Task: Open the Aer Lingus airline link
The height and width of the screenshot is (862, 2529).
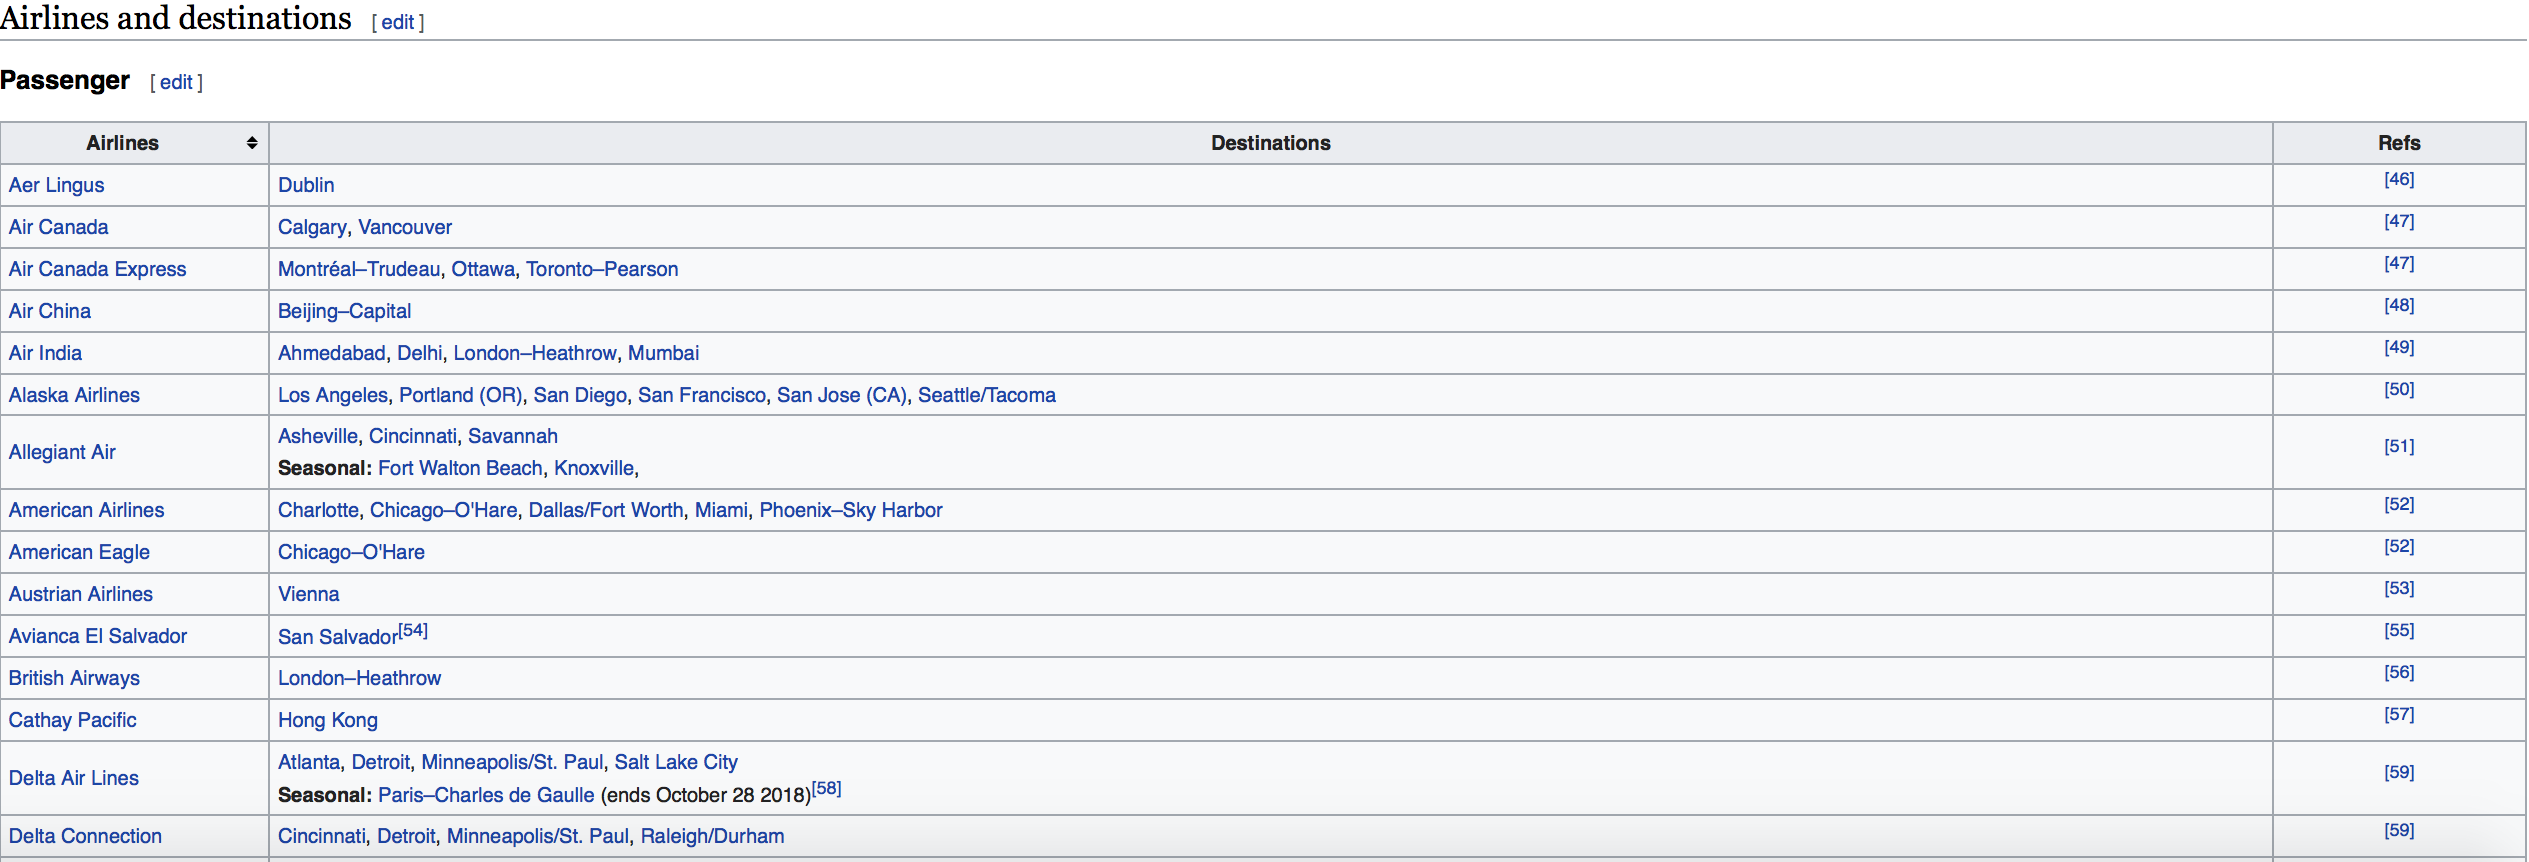Action: tap(56, 185)
